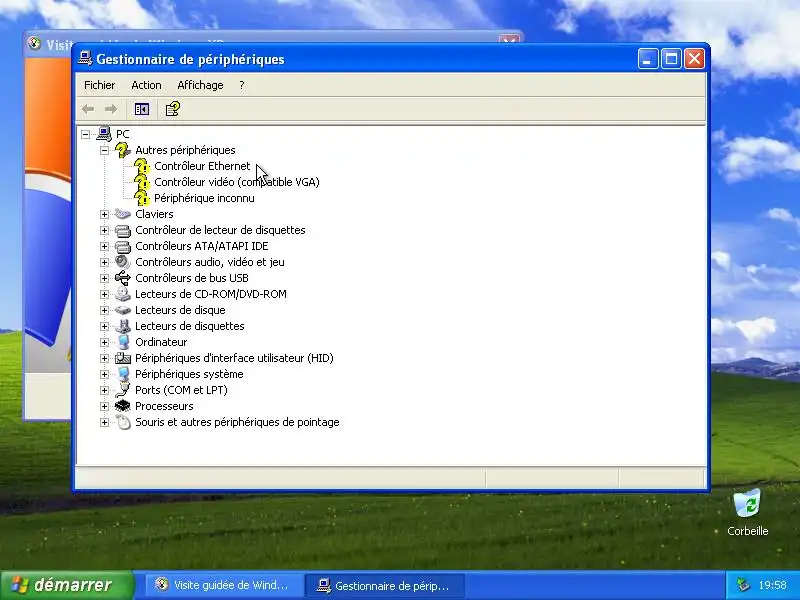Open the Action menu
This screenshot has height=600, width=800.
(x=146, y=85)
